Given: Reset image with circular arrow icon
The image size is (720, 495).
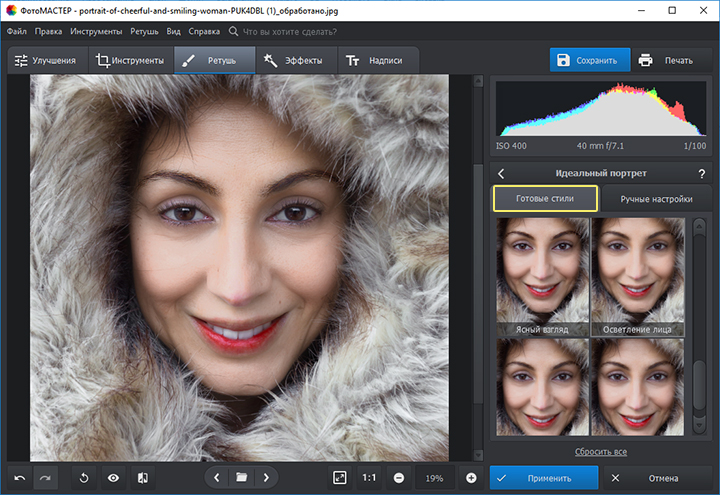Looking at the screenshot, I should tap(85, 478).
